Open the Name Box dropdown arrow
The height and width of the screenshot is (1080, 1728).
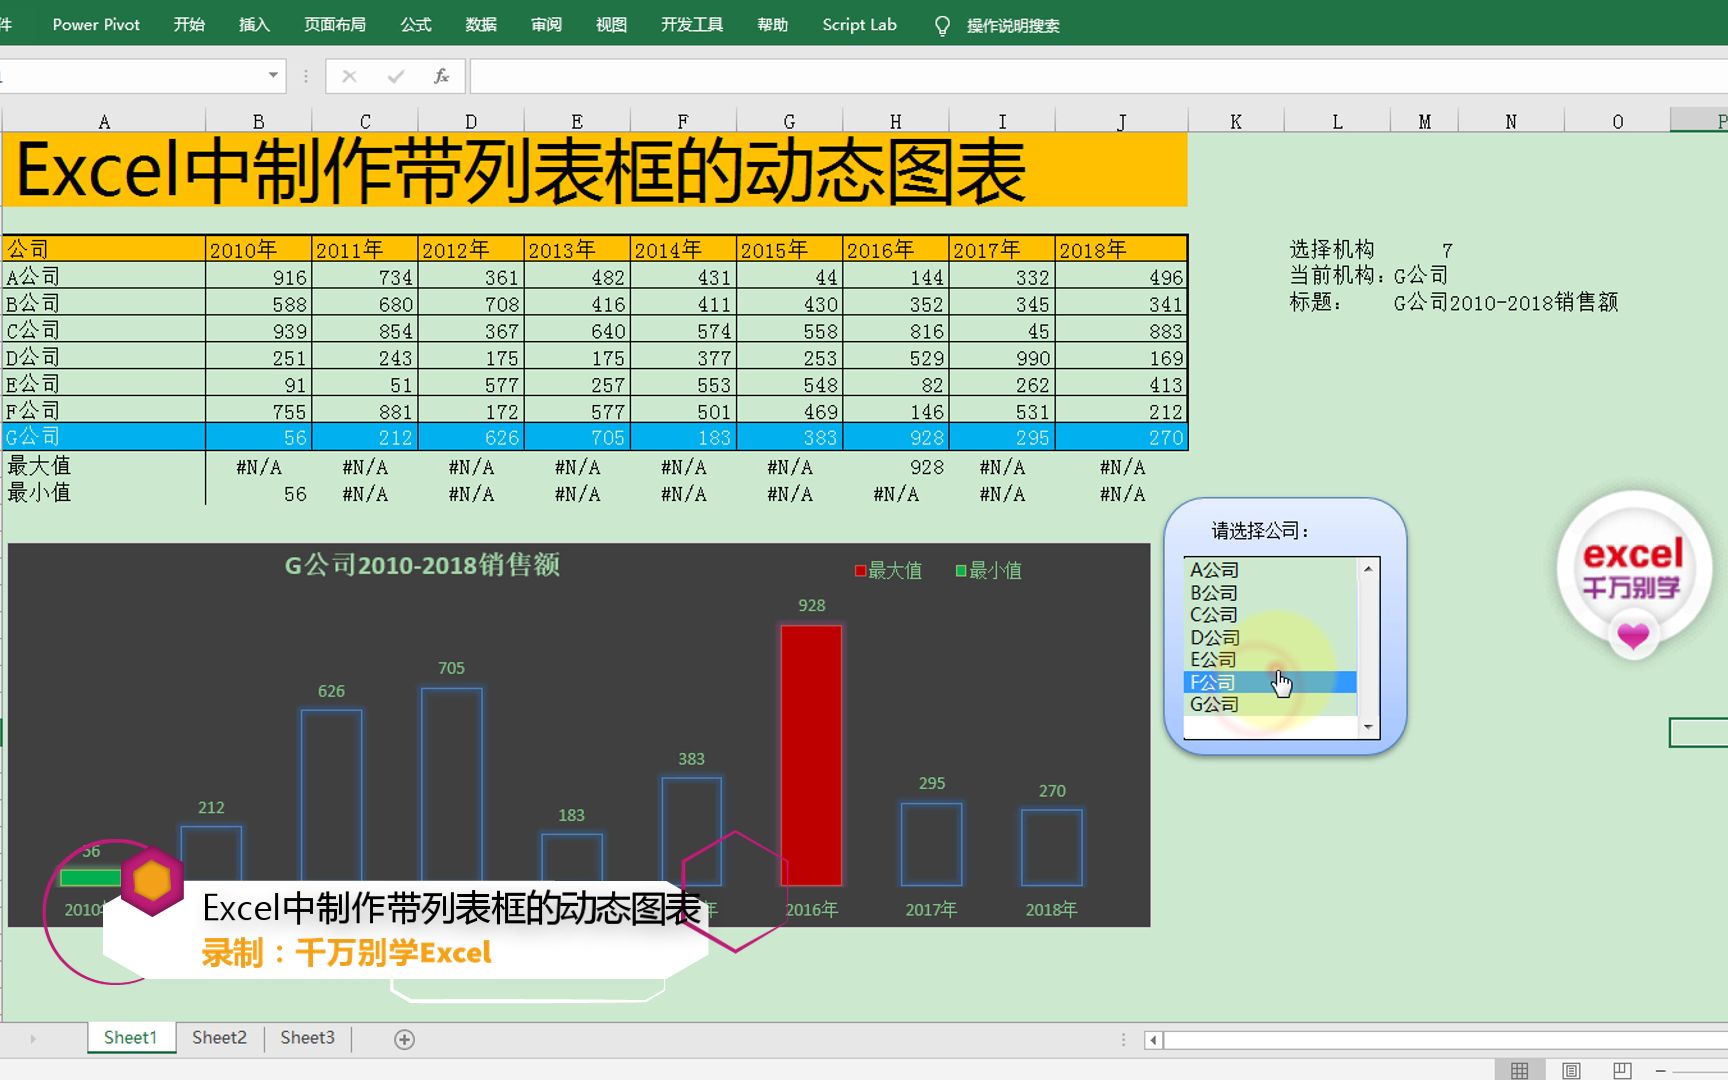point(271,75)
